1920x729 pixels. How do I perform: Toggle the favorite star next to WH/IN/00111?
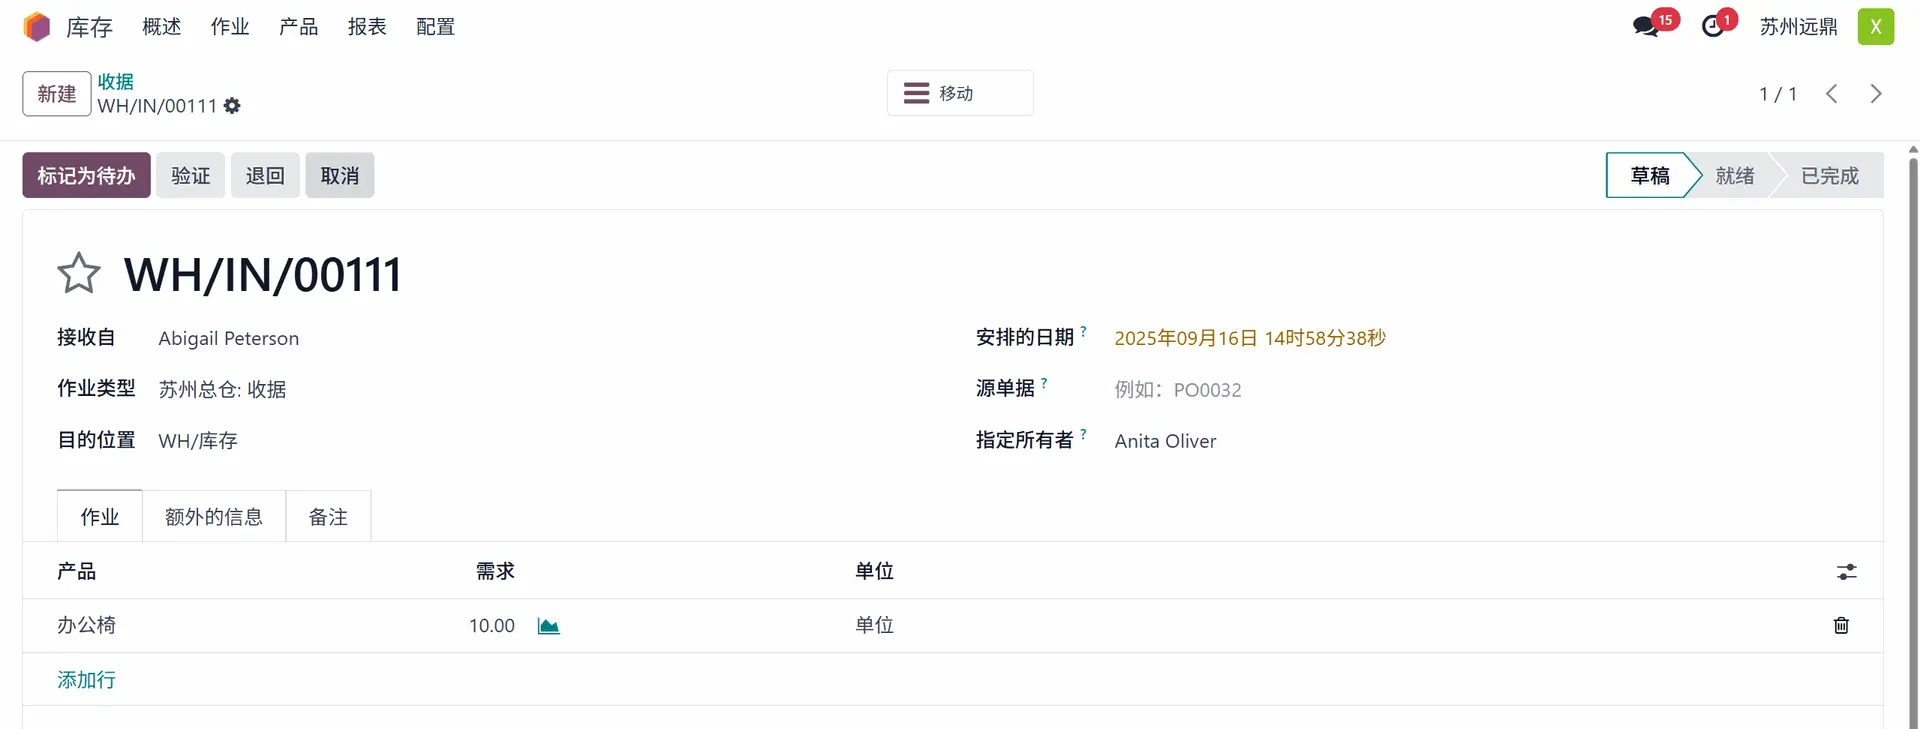(x=79, y=273)
